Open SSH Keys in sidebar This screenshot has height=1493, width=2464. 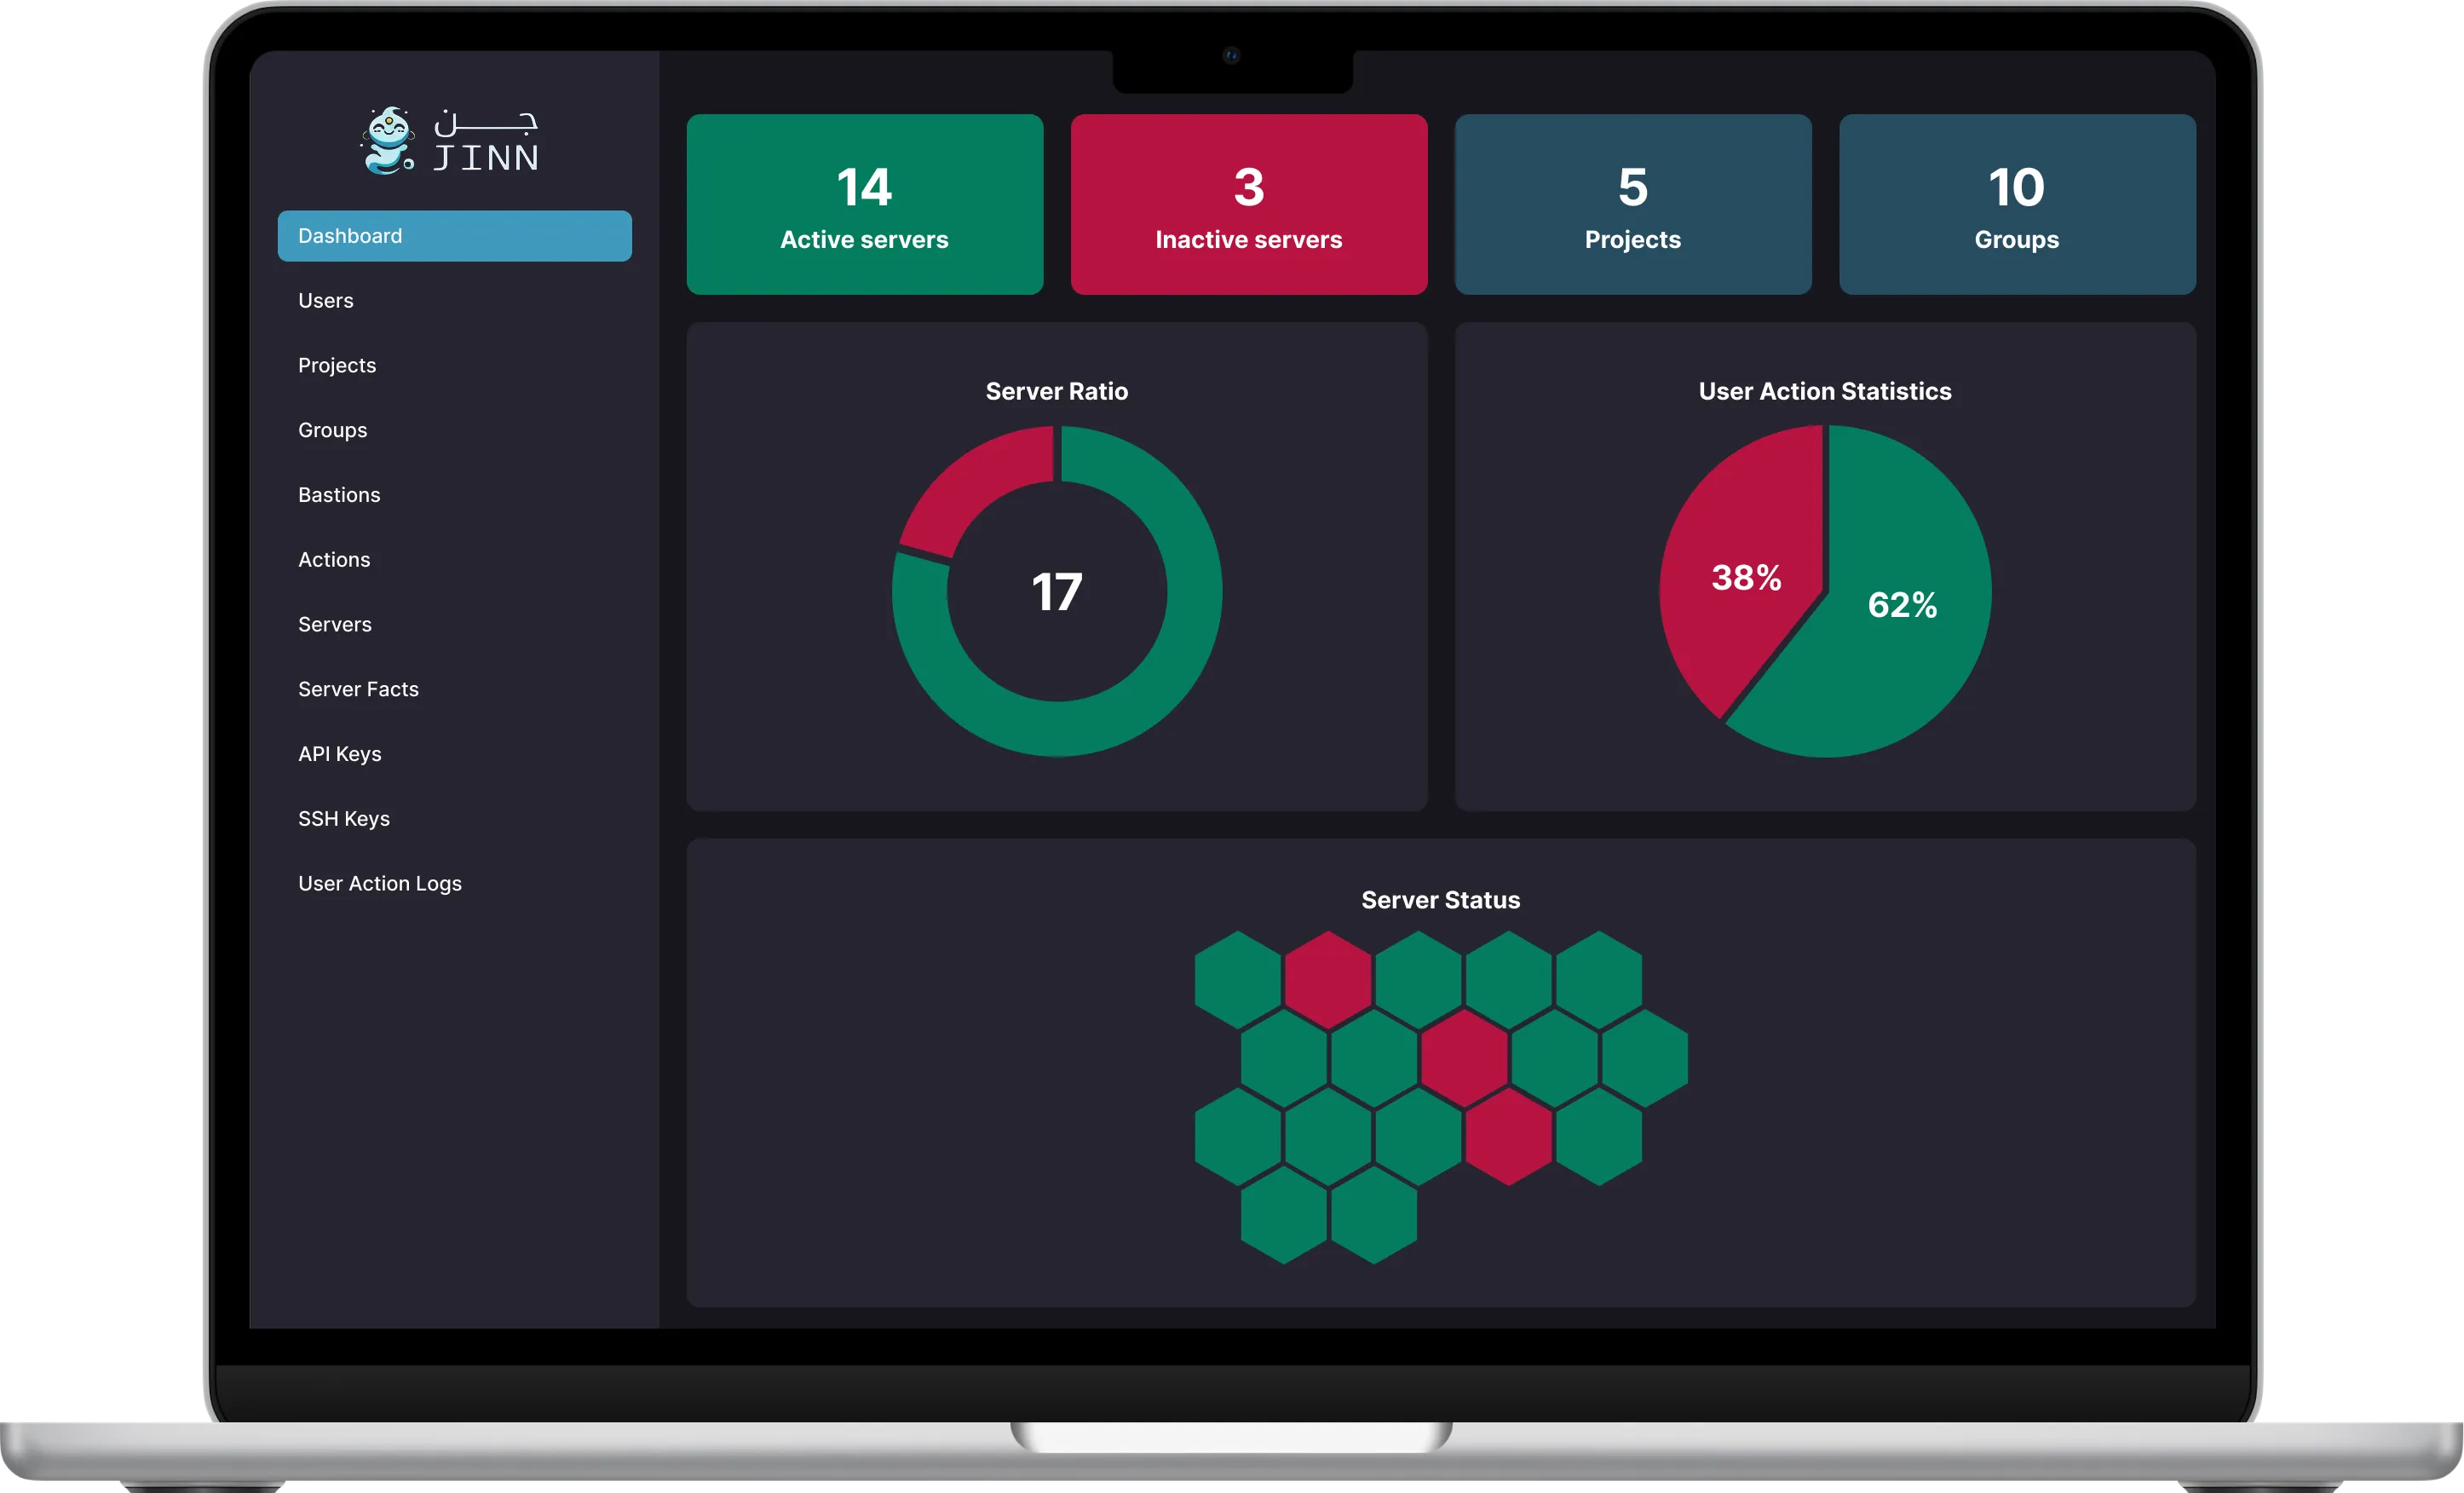(344, 819)
